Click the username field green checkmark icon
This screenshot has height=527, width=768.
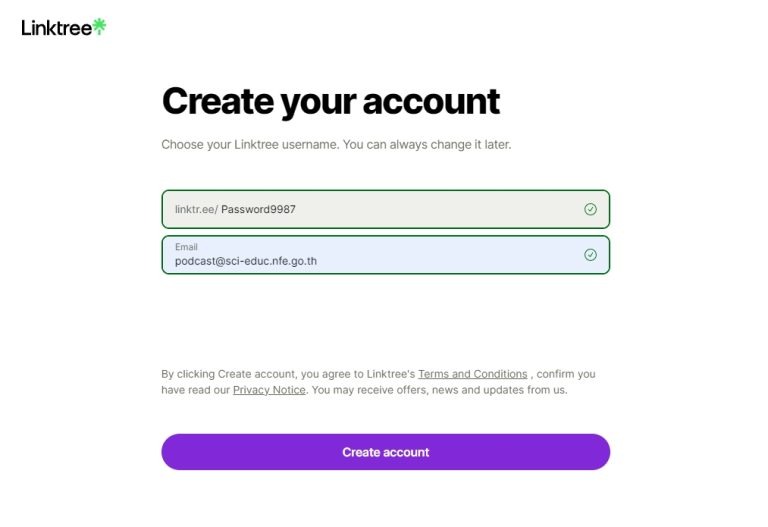(x=590, y=209)
